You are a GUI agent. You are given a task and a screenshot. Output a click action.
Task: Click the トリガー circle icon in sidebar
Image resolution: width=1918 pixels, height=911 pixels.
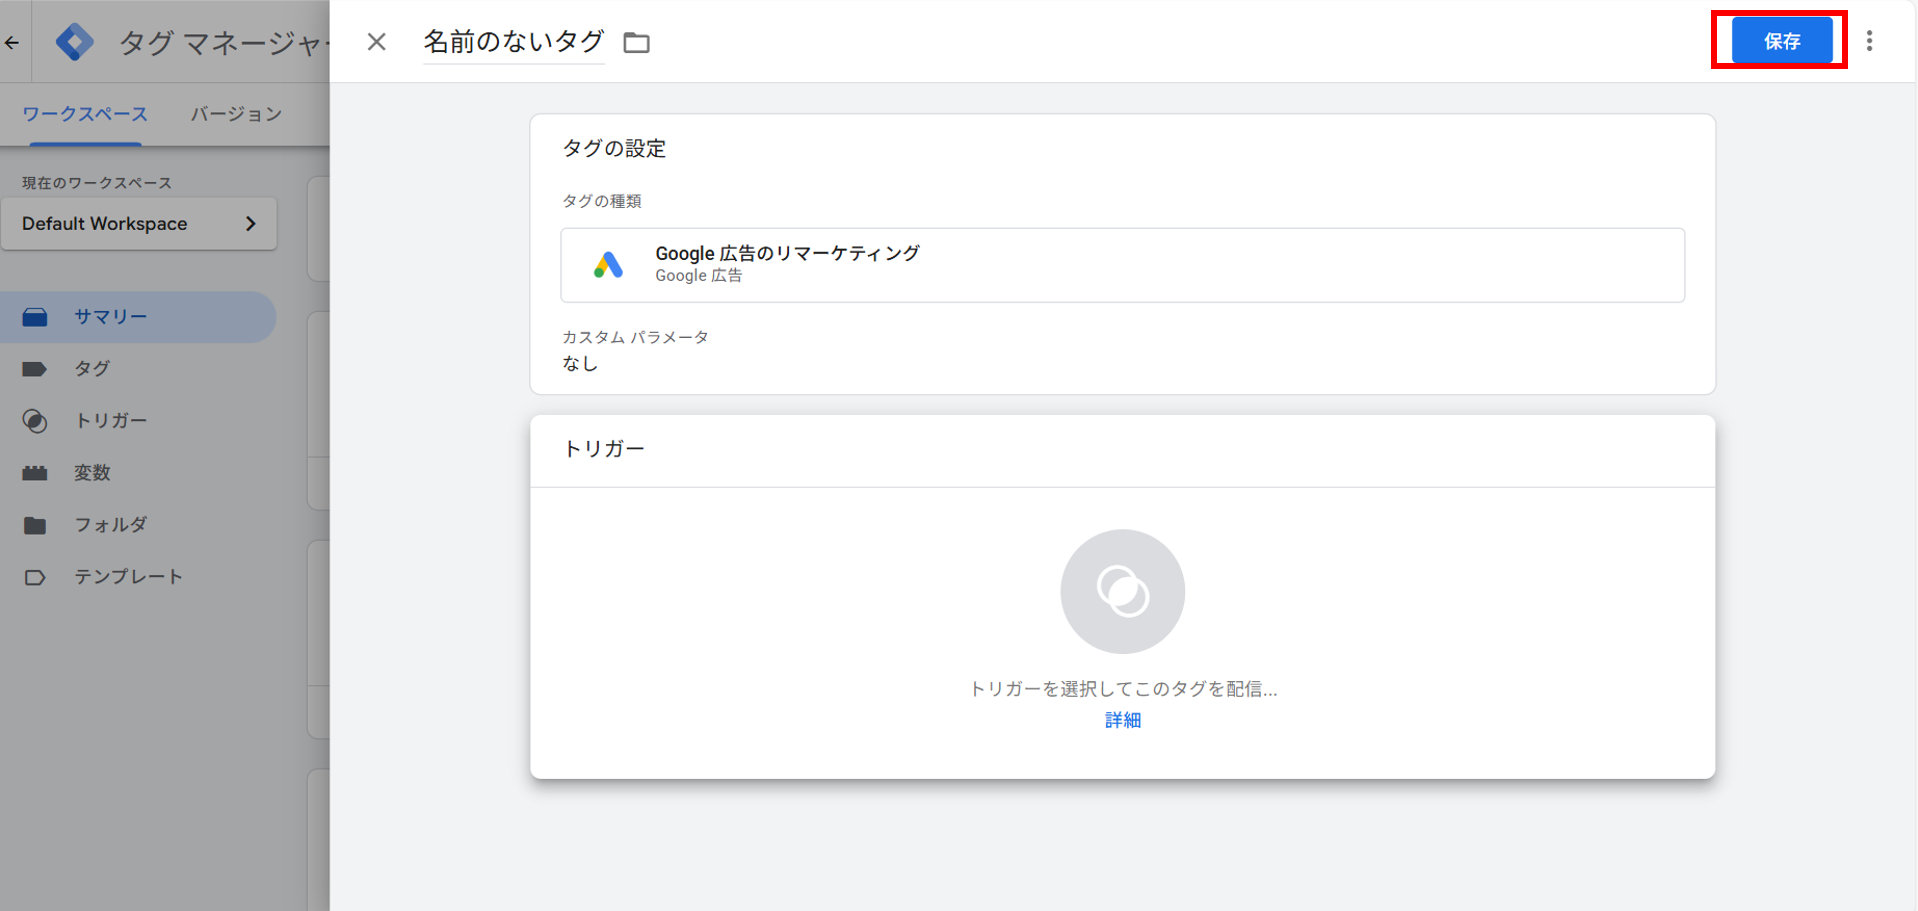pyautogui.click(x=35, y=421)
